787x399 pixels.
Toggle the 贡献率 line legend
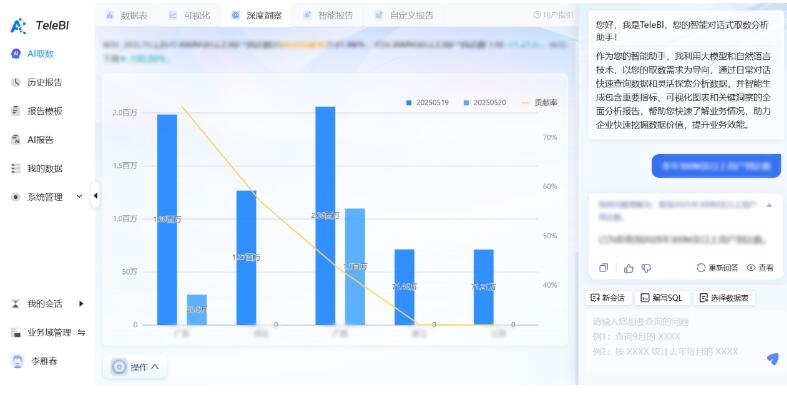540,102
